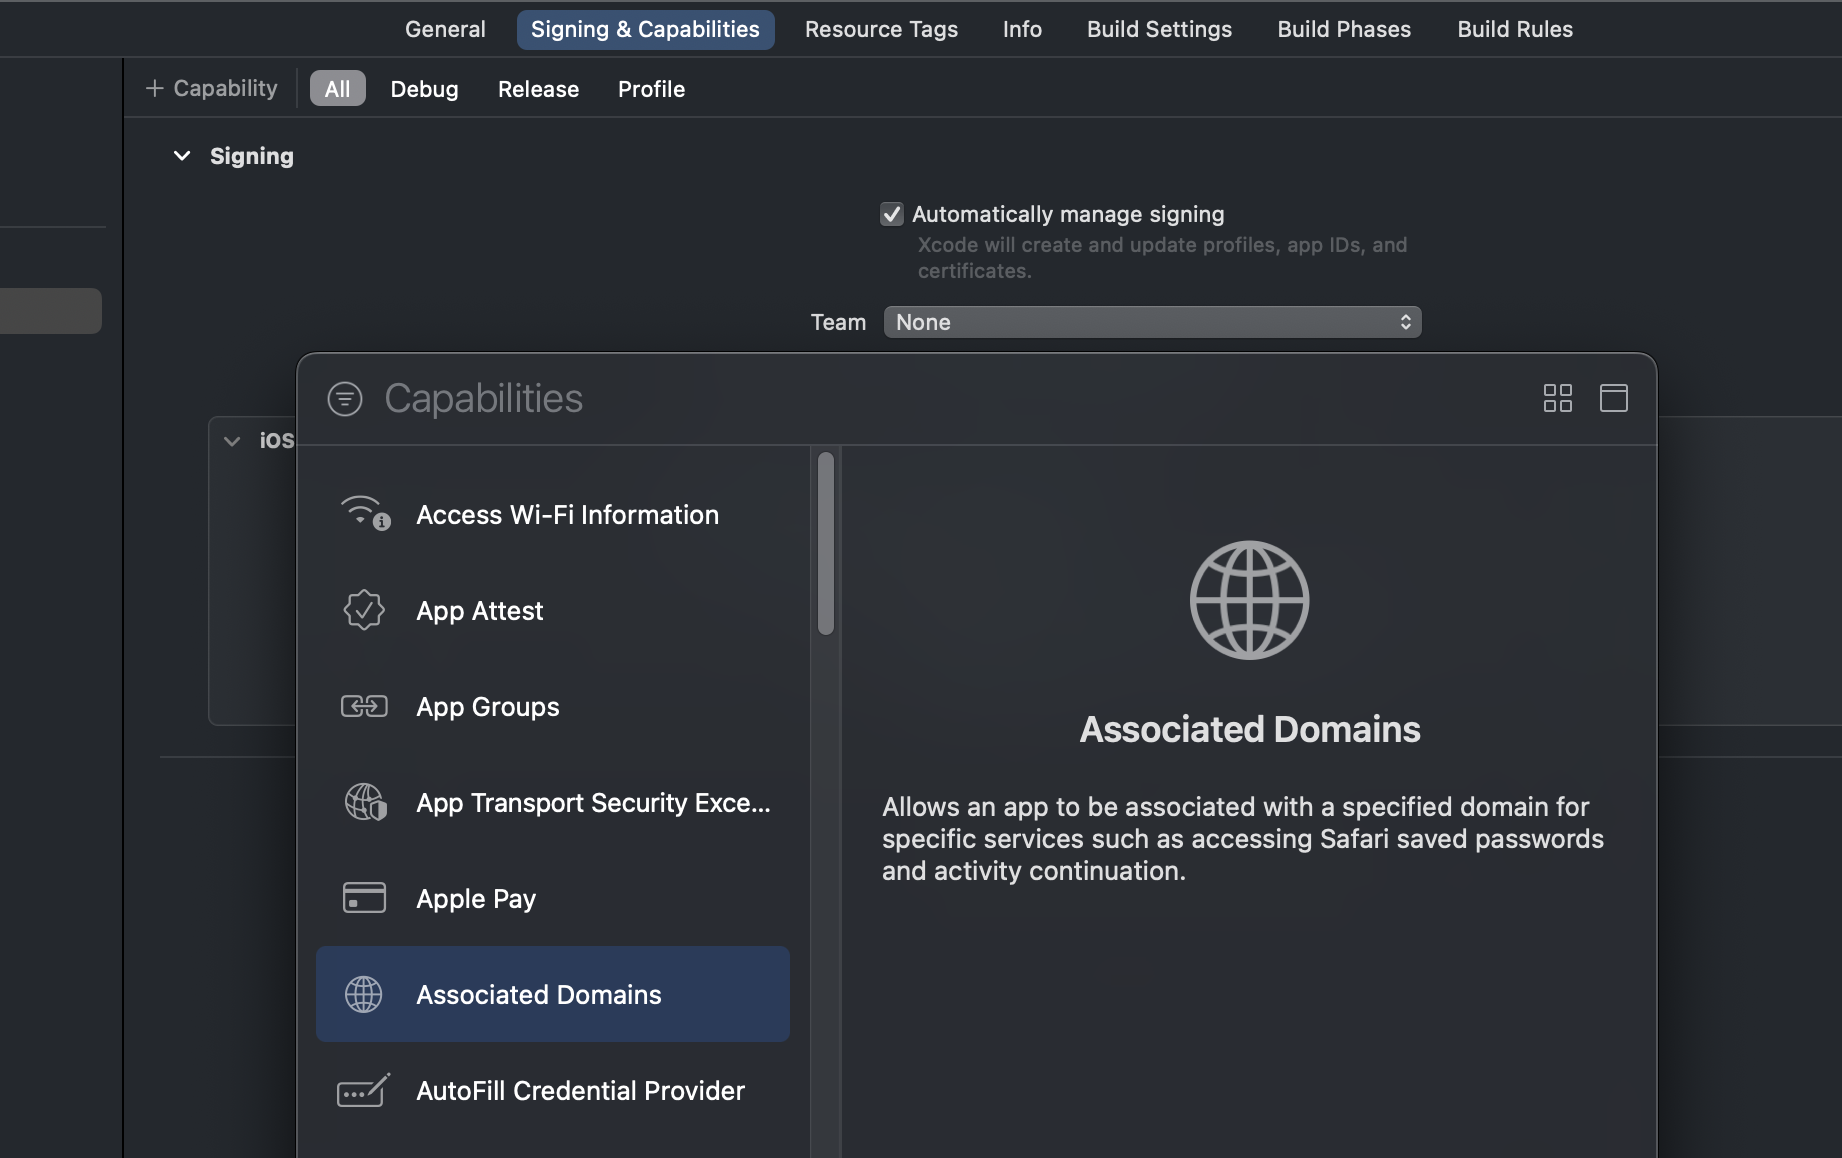
Task: Select the Release configuration filter
Action: pos(538,89)
